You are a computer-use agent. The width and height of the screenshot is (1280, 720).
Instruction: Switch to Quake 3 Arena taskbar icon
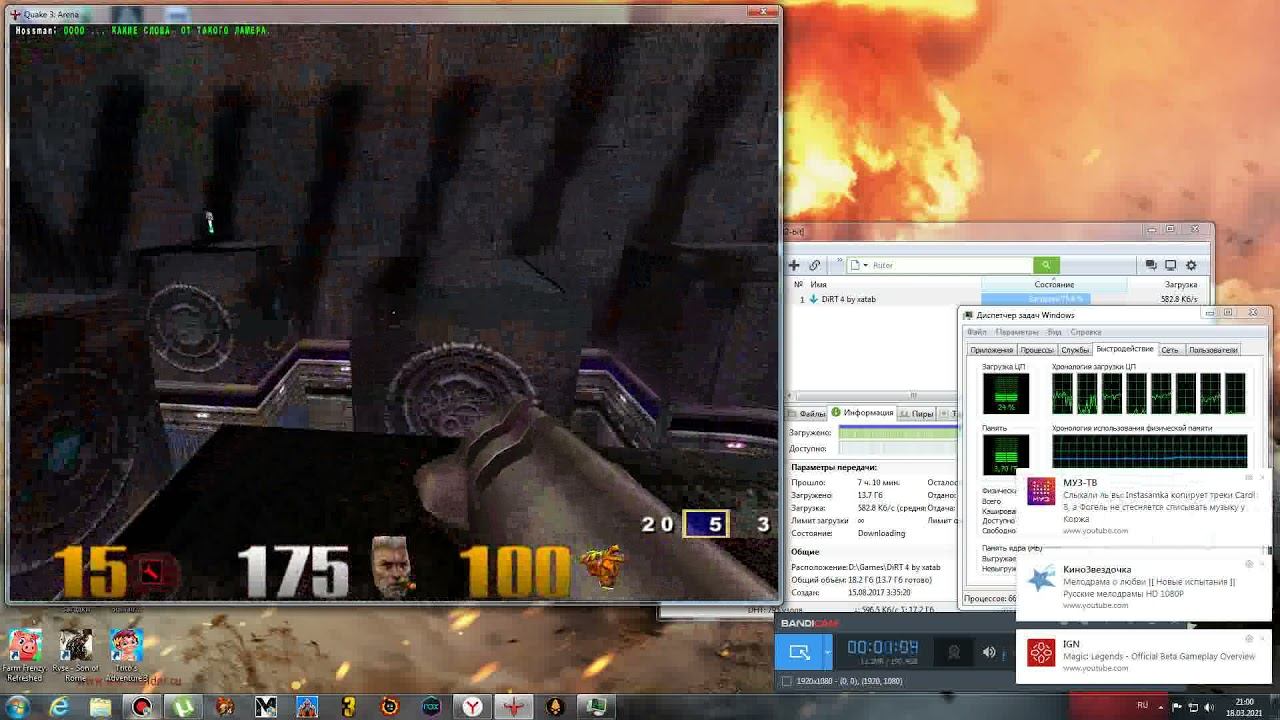tap(514, 707)
